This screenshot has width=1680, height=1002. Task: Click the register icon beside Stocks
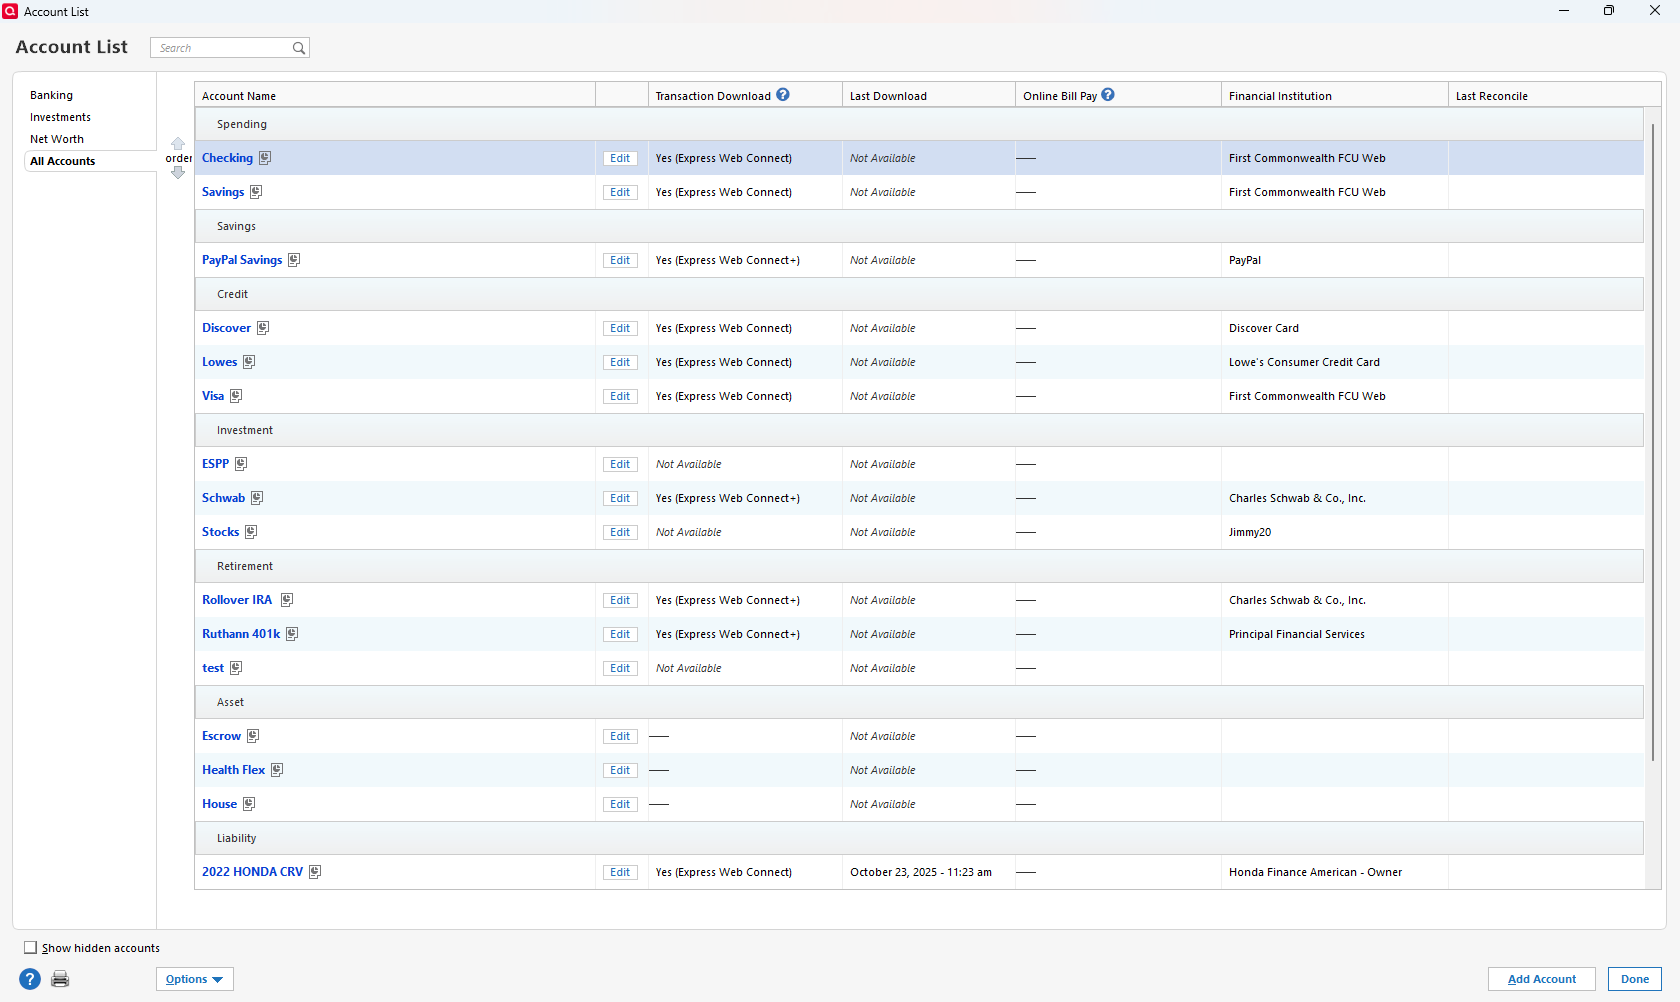tap(251, 532)
